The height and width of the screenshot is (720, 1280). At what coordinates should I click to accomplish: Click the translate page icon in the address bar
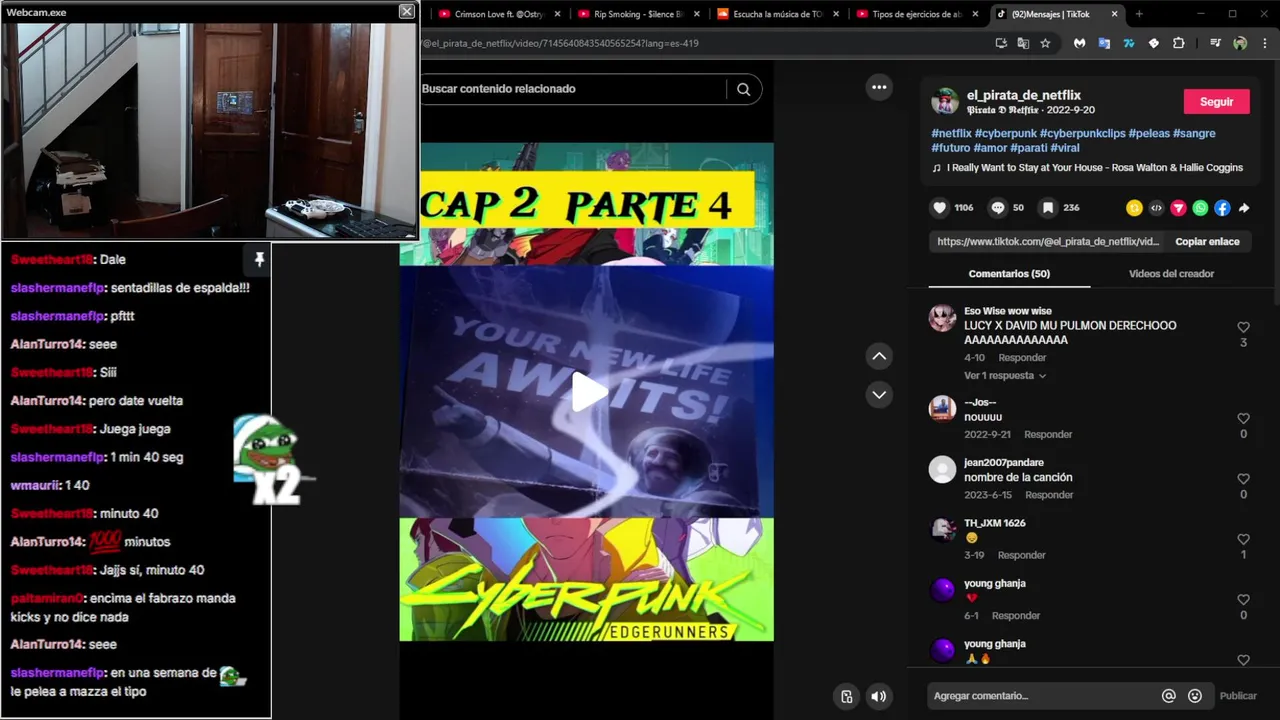1023,43
